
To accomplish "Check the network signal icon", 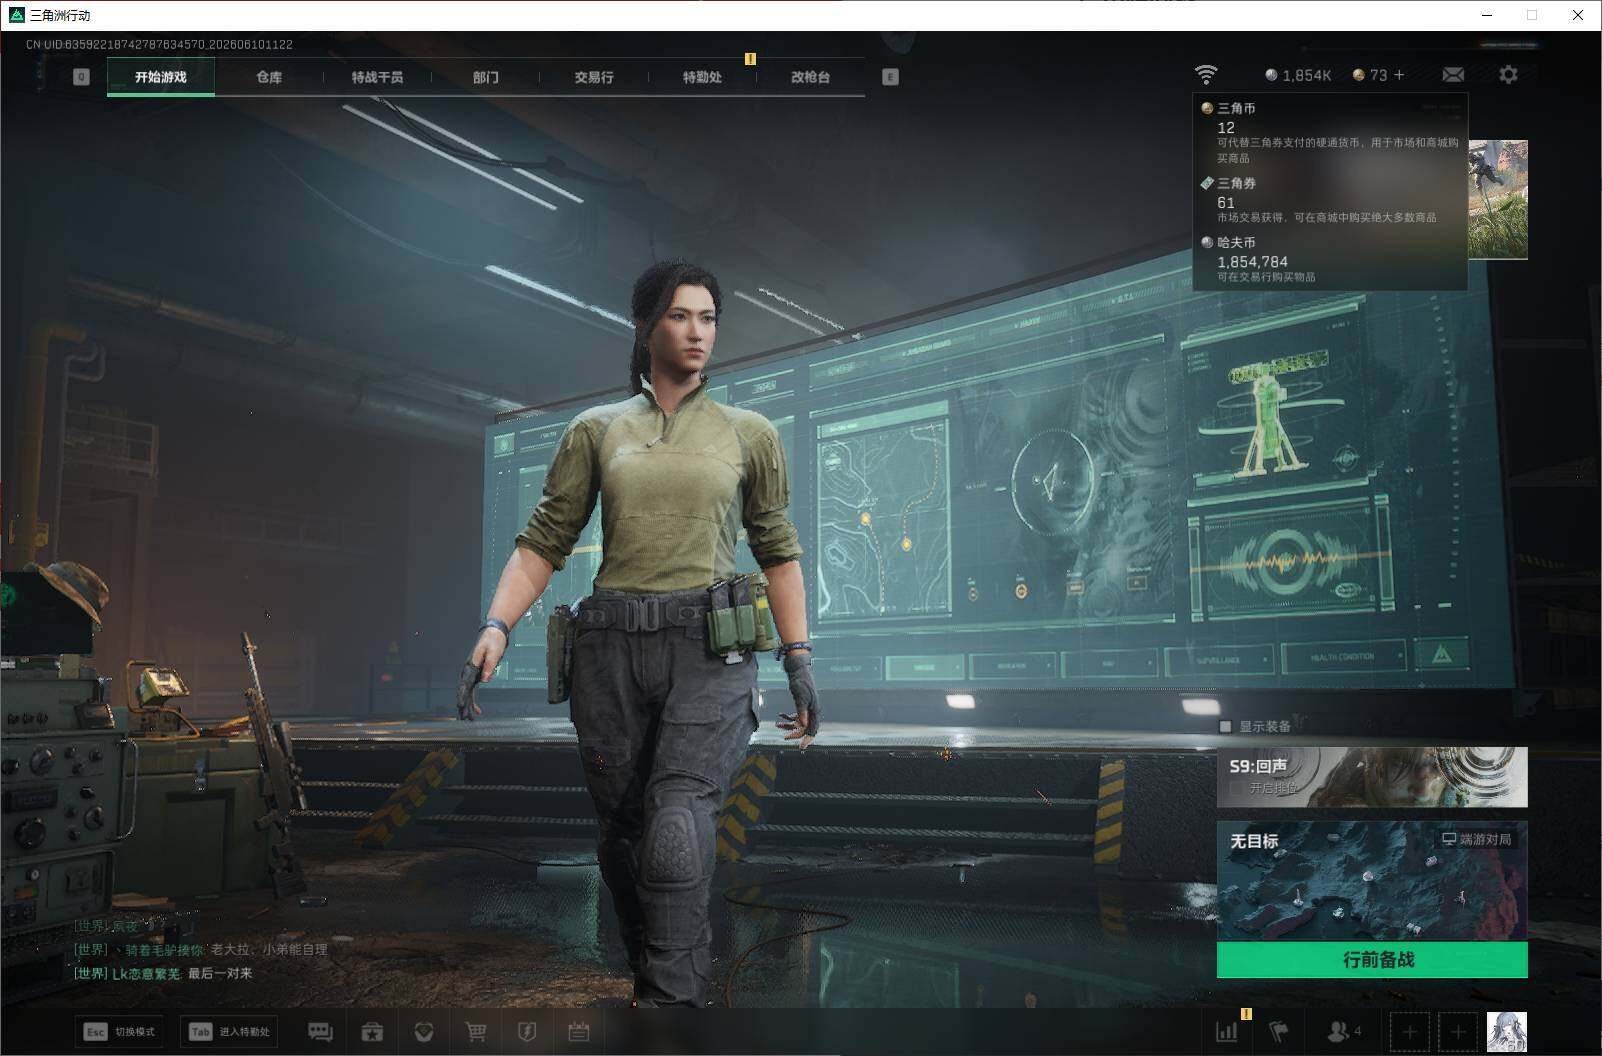I will point(1206,75).
